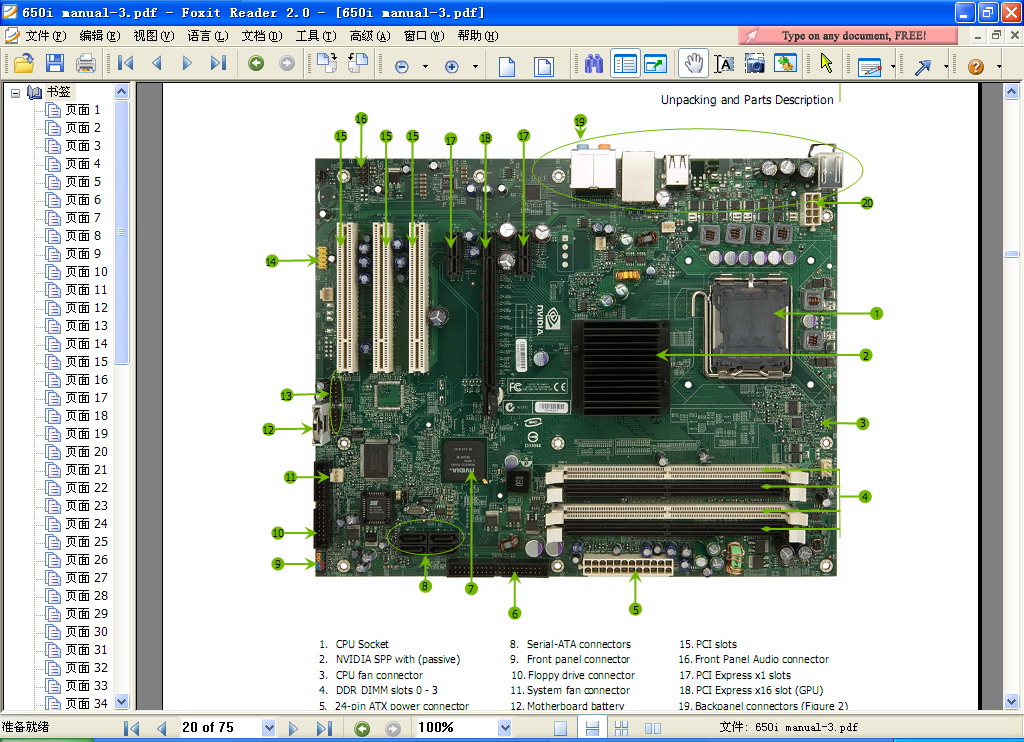The image size is (1024, 742).
Task: Click the green previous view toolbar button
Action: [256, 63]
